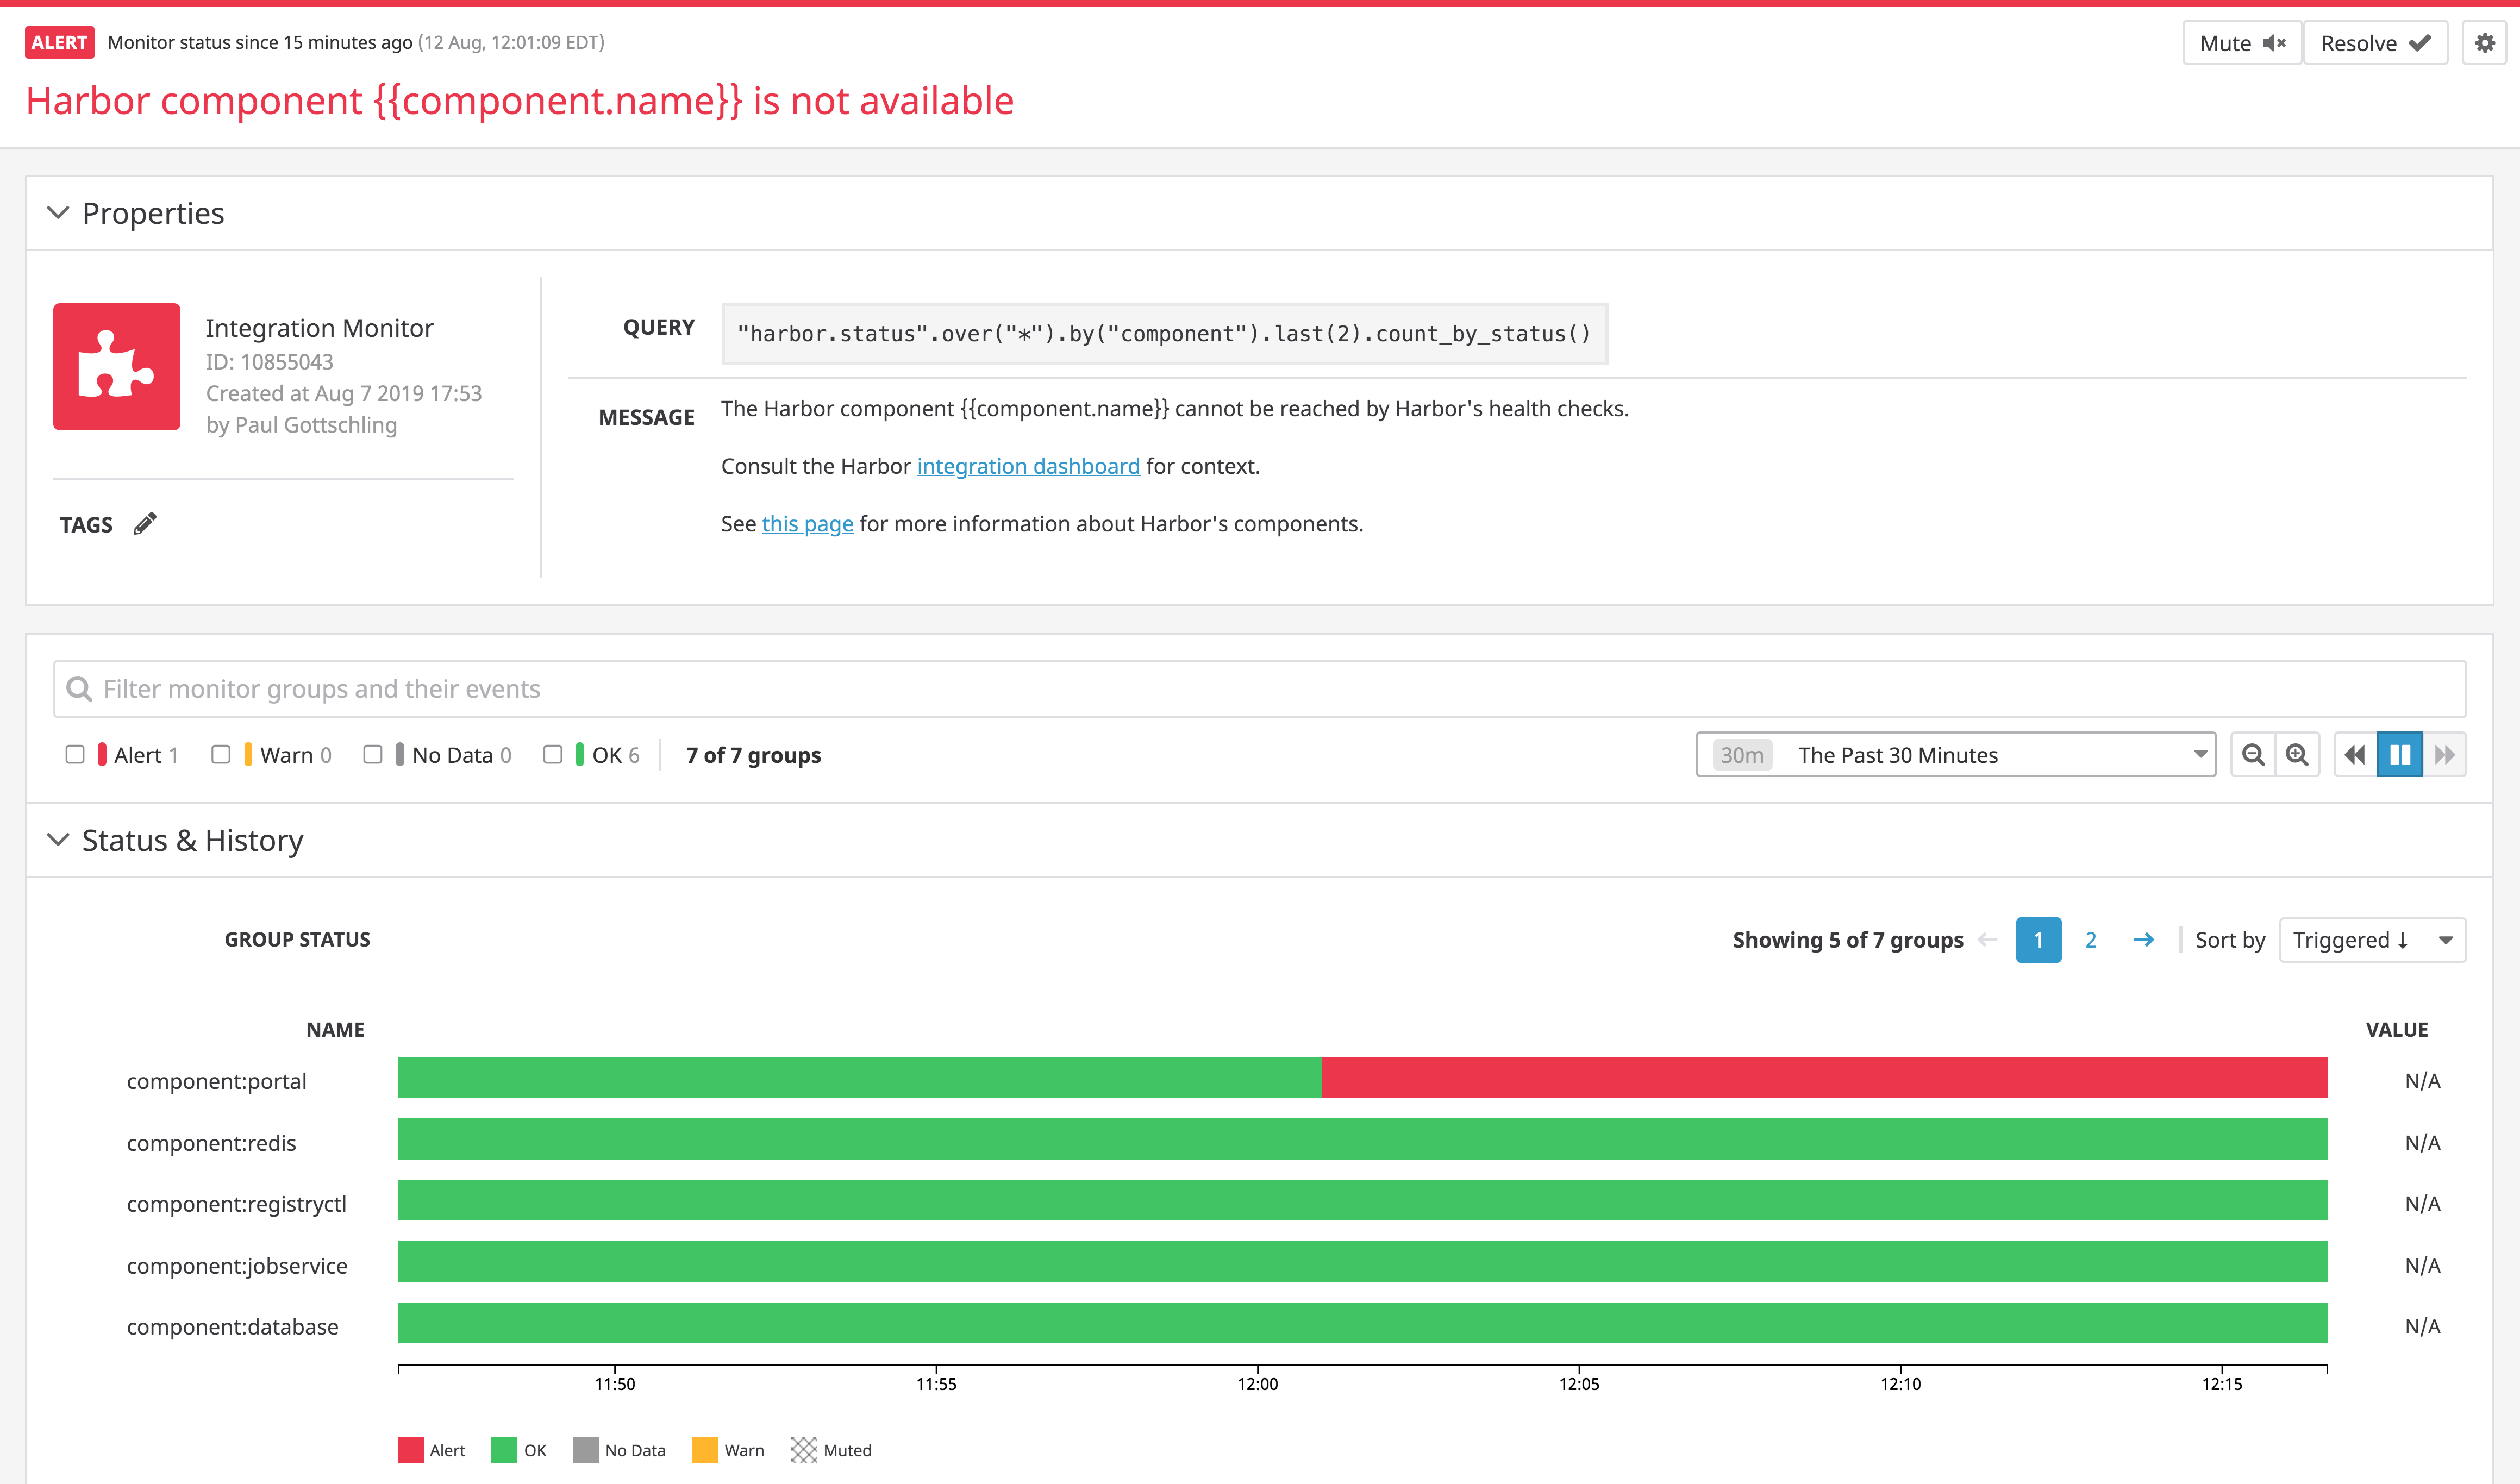Click the settings gear icon
This screenshot has height=1484, width=2520.
2484,43
